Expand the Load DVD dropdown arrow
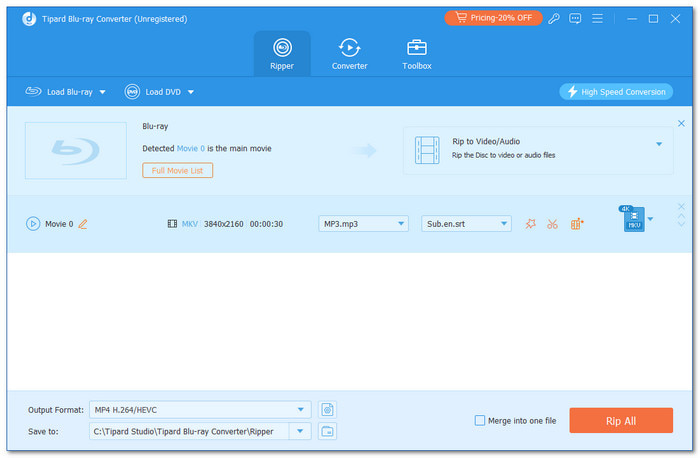 point(191,92)
